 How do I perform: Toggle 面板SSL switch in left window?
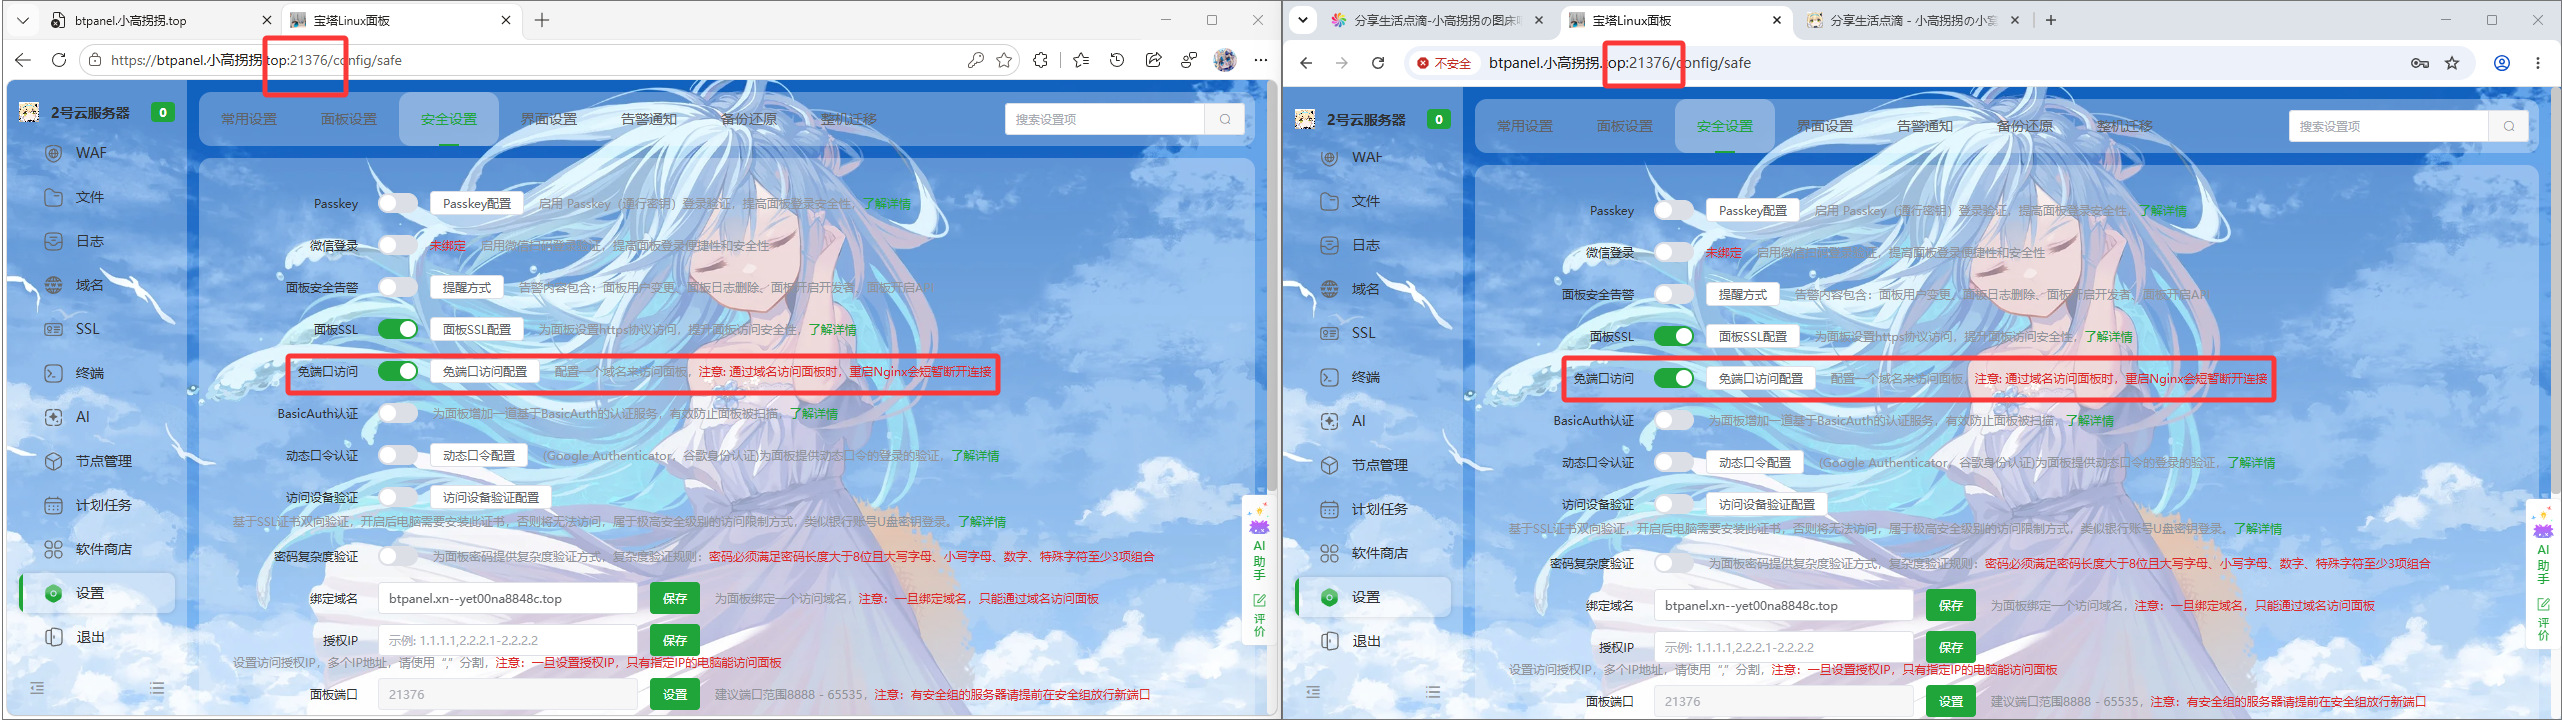pos(398,329)
